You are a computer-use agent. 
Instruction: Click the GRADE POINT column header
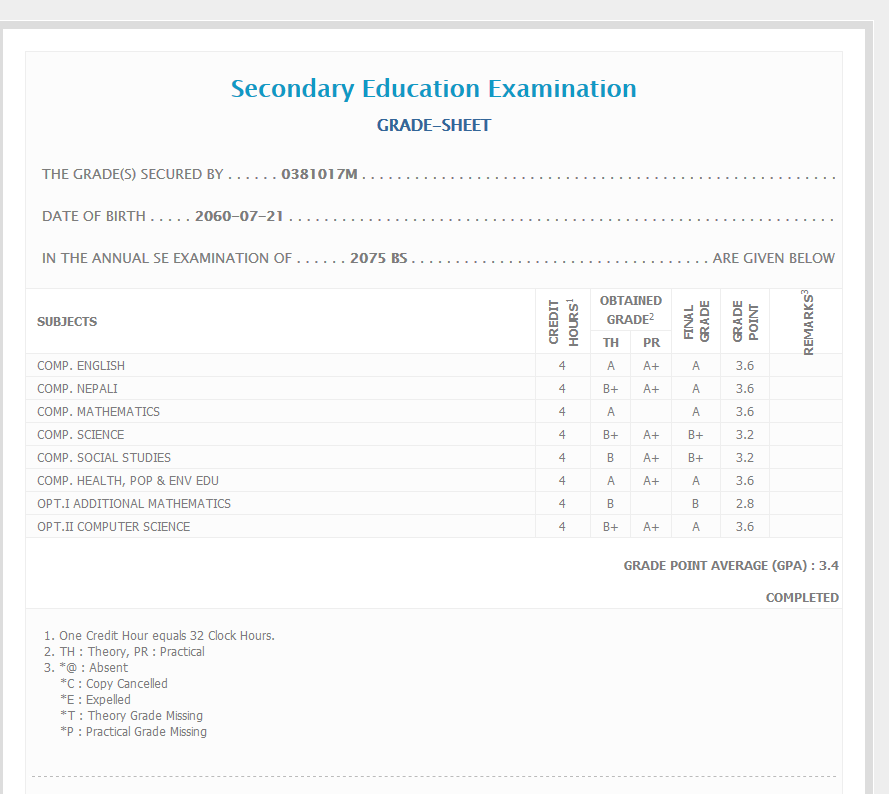[x=745, y=322]
